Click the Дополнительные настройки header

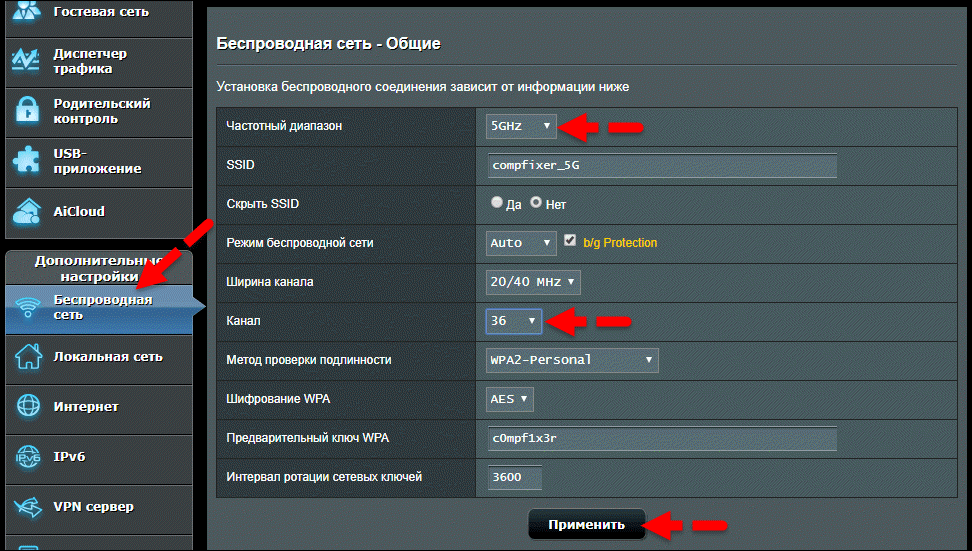click(99, 268)
